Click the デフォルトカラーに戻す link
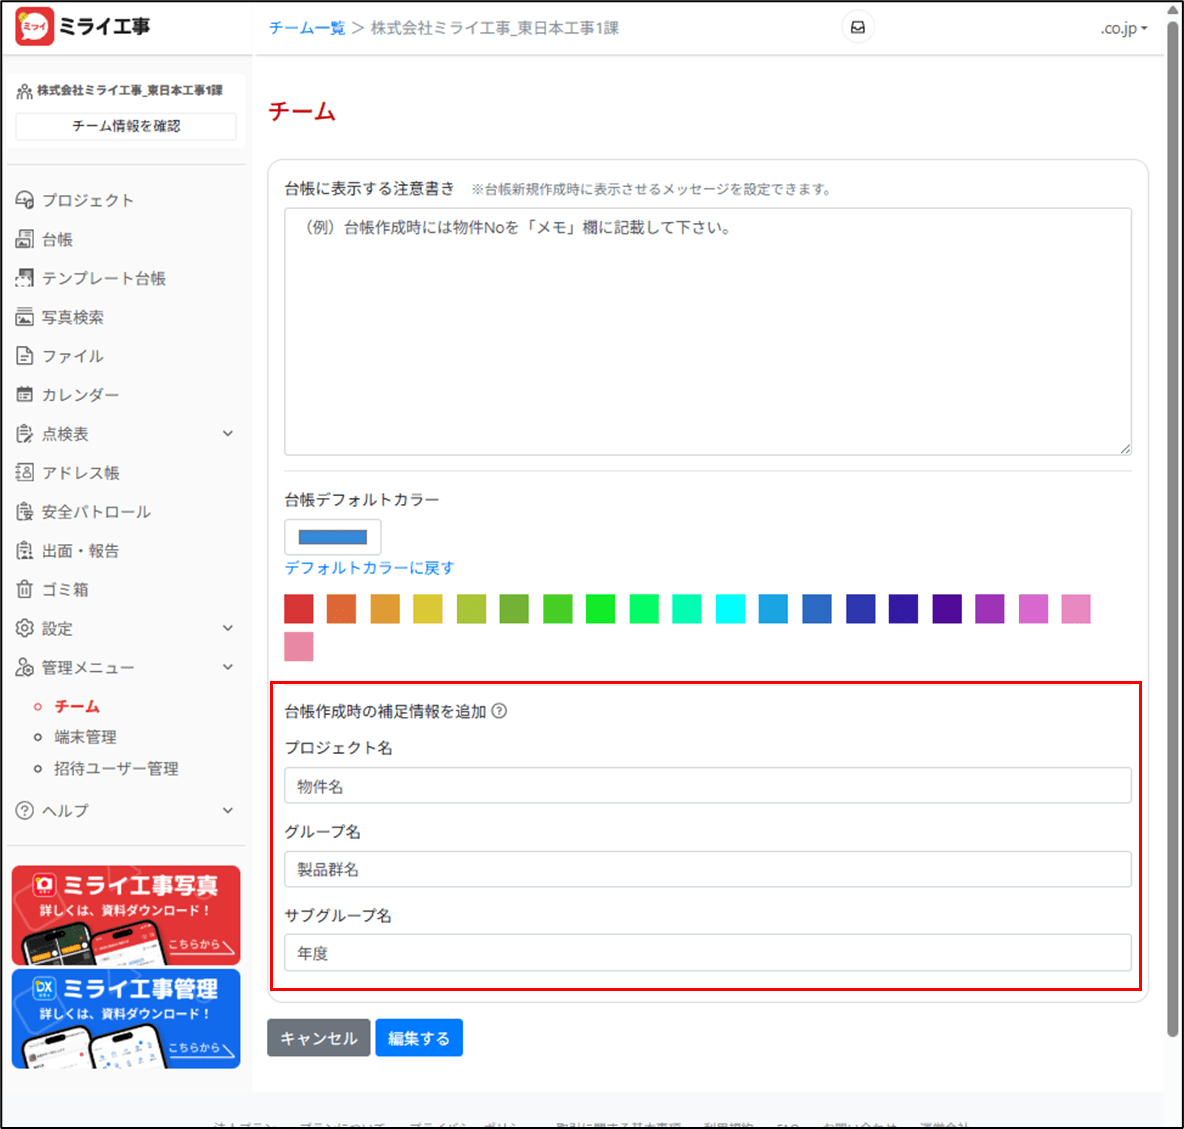 [369, 567]
